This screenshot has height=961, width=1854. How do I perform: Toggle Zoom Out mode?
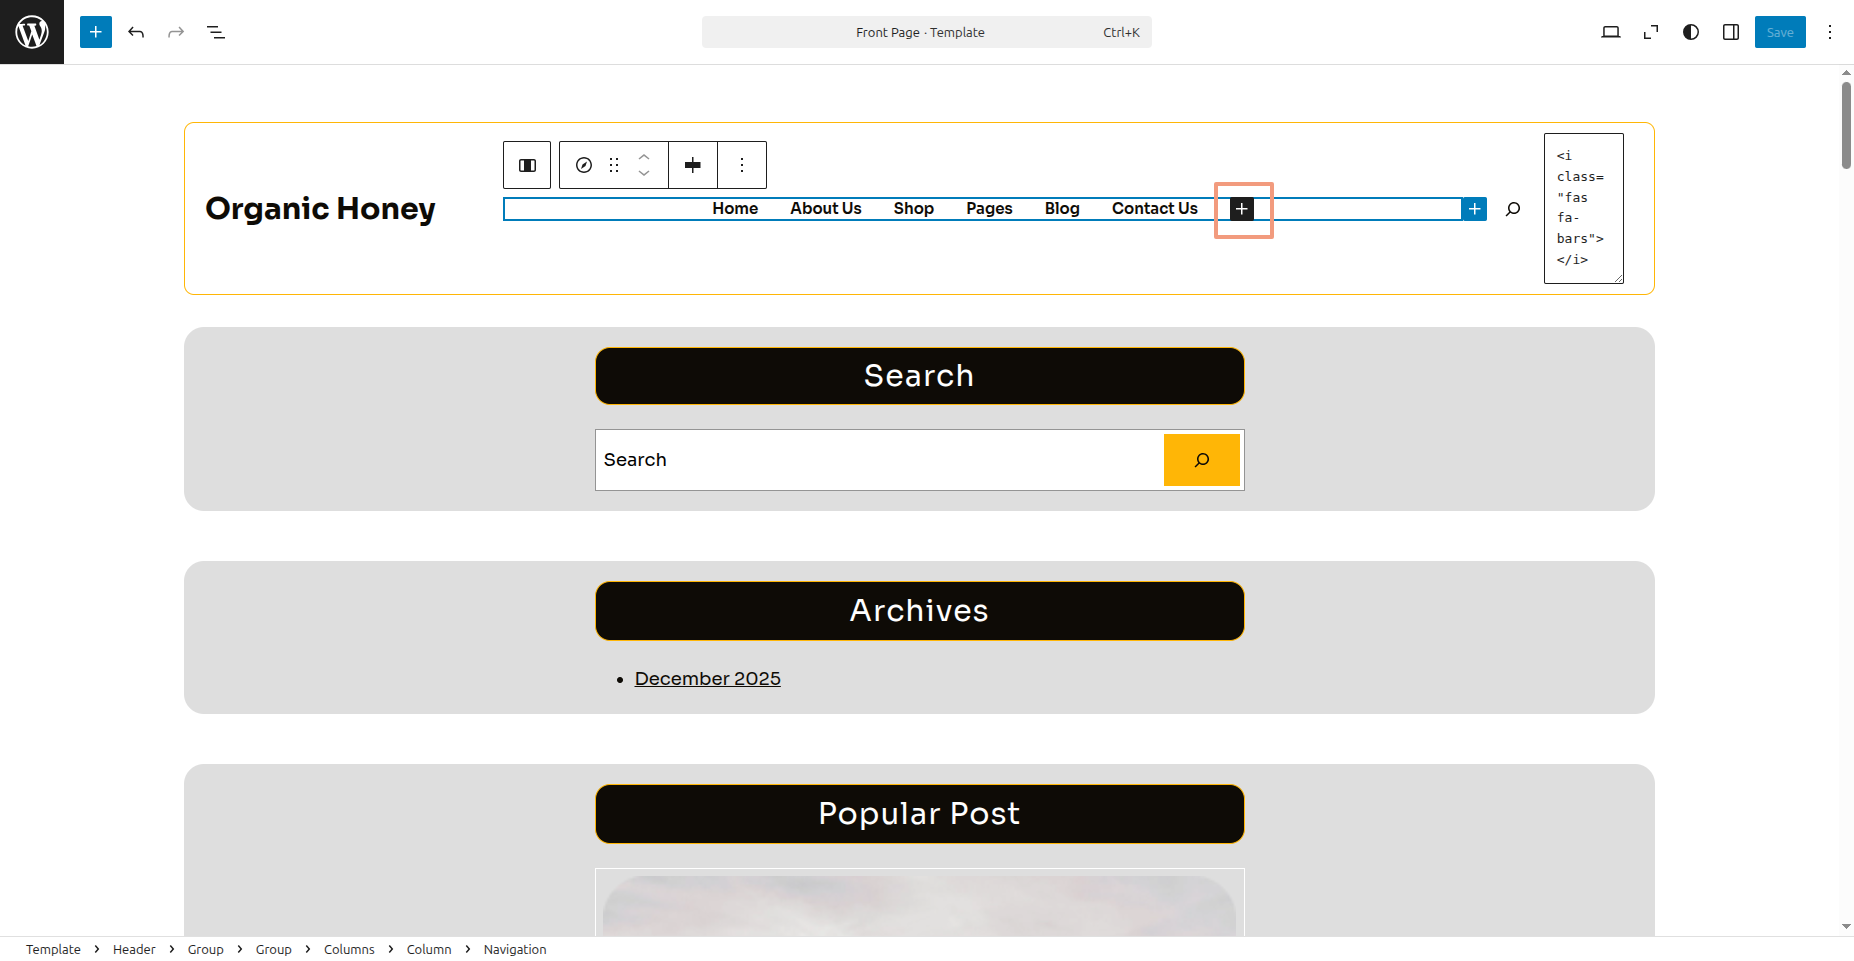point(1650,32)
